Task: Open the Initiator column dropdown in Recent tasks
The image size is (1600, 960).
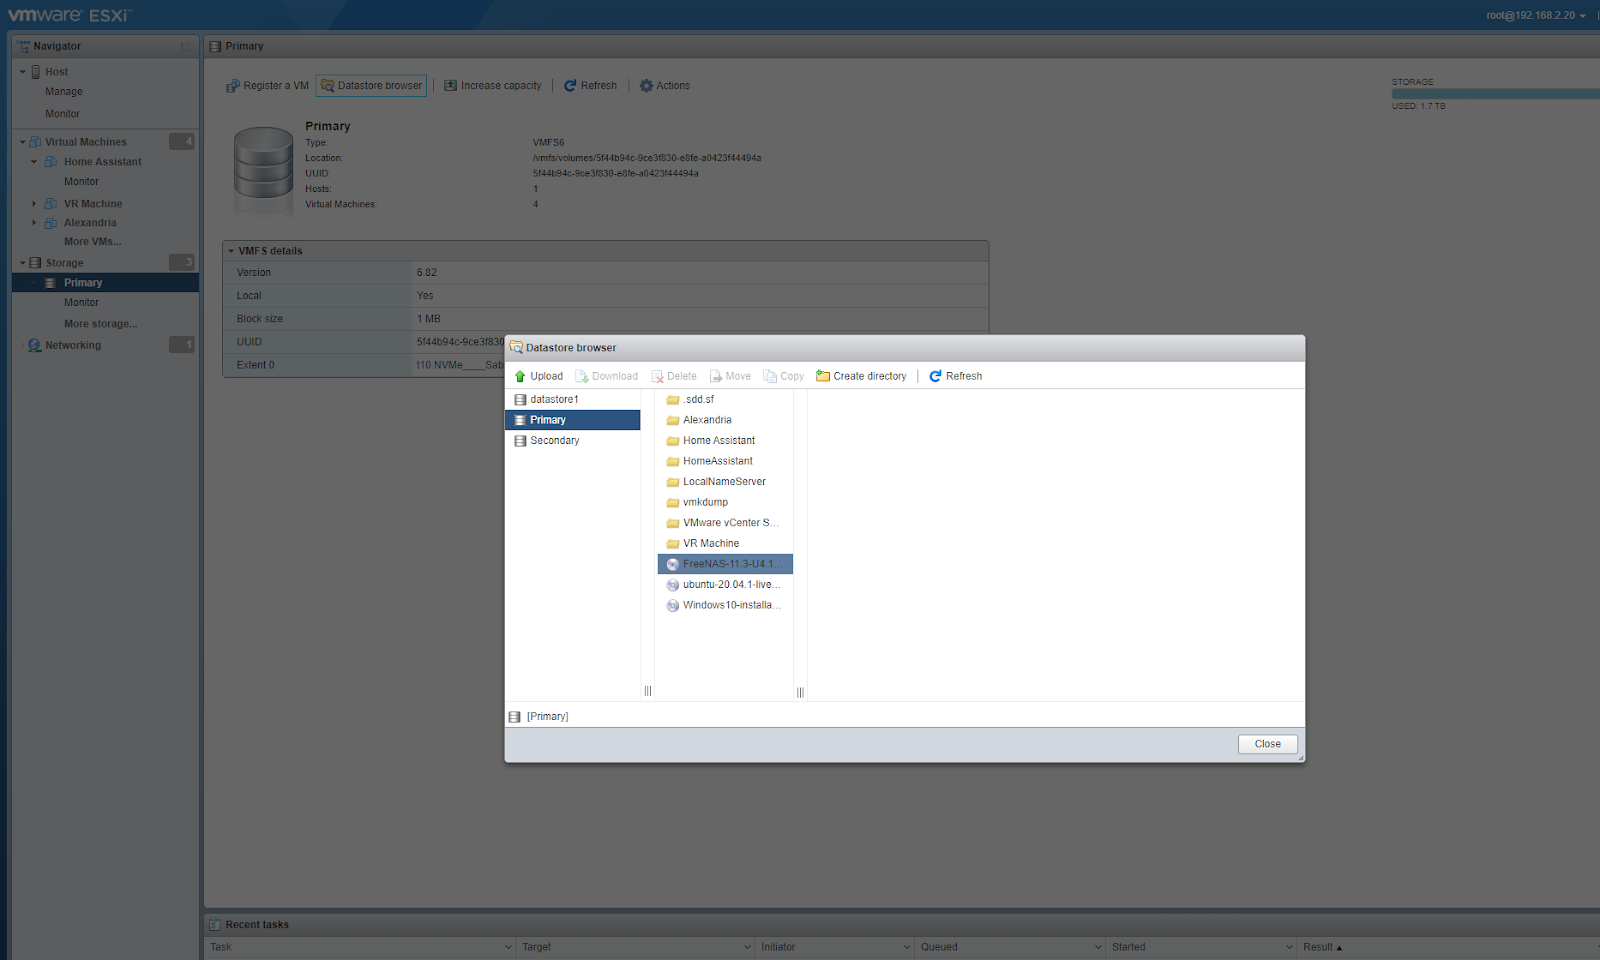Action: pos(907,948)
